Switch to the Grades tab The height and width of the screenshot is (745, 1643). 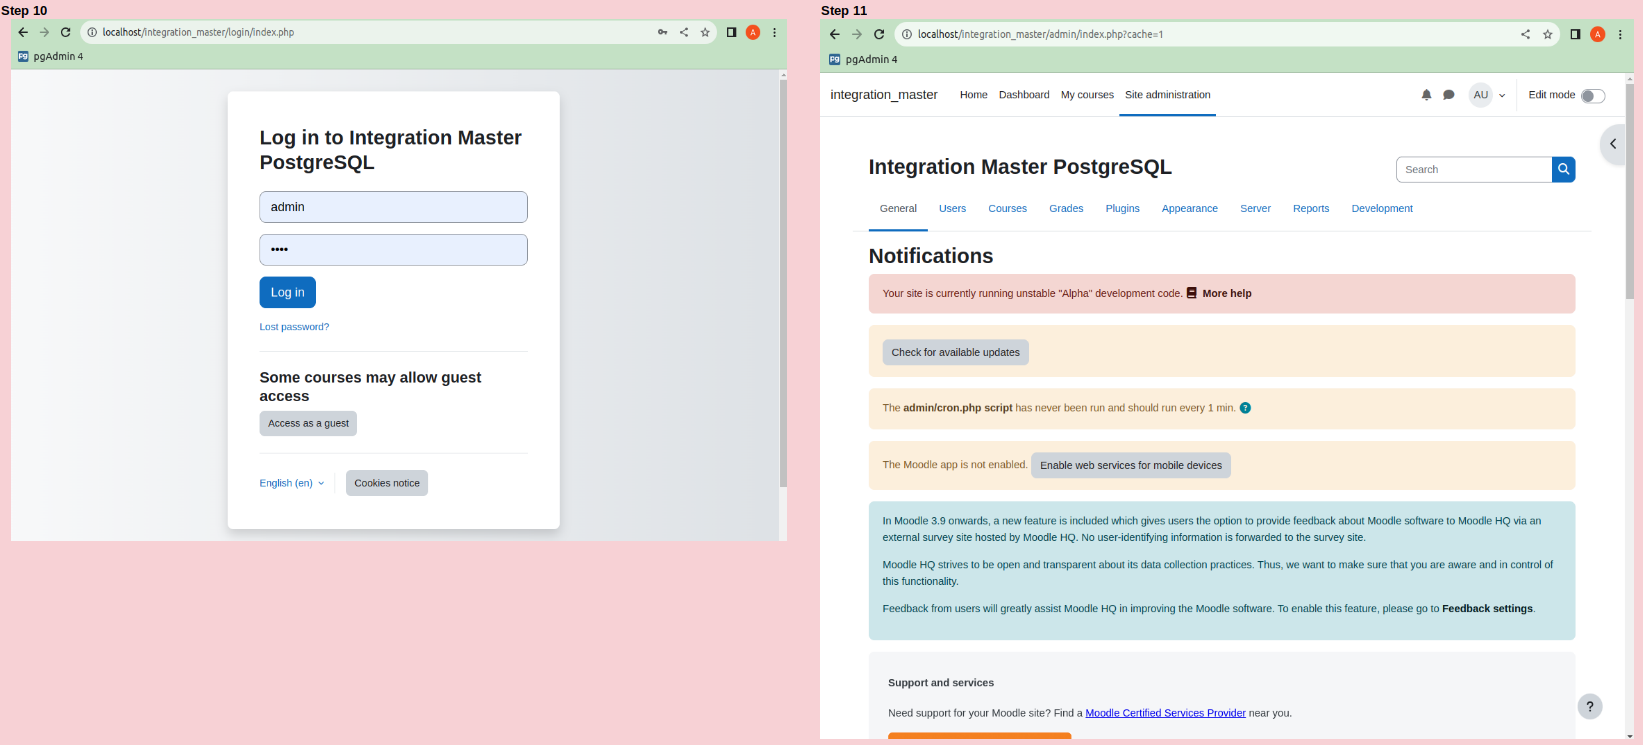pyautogui.click(x=1066, y=208)
